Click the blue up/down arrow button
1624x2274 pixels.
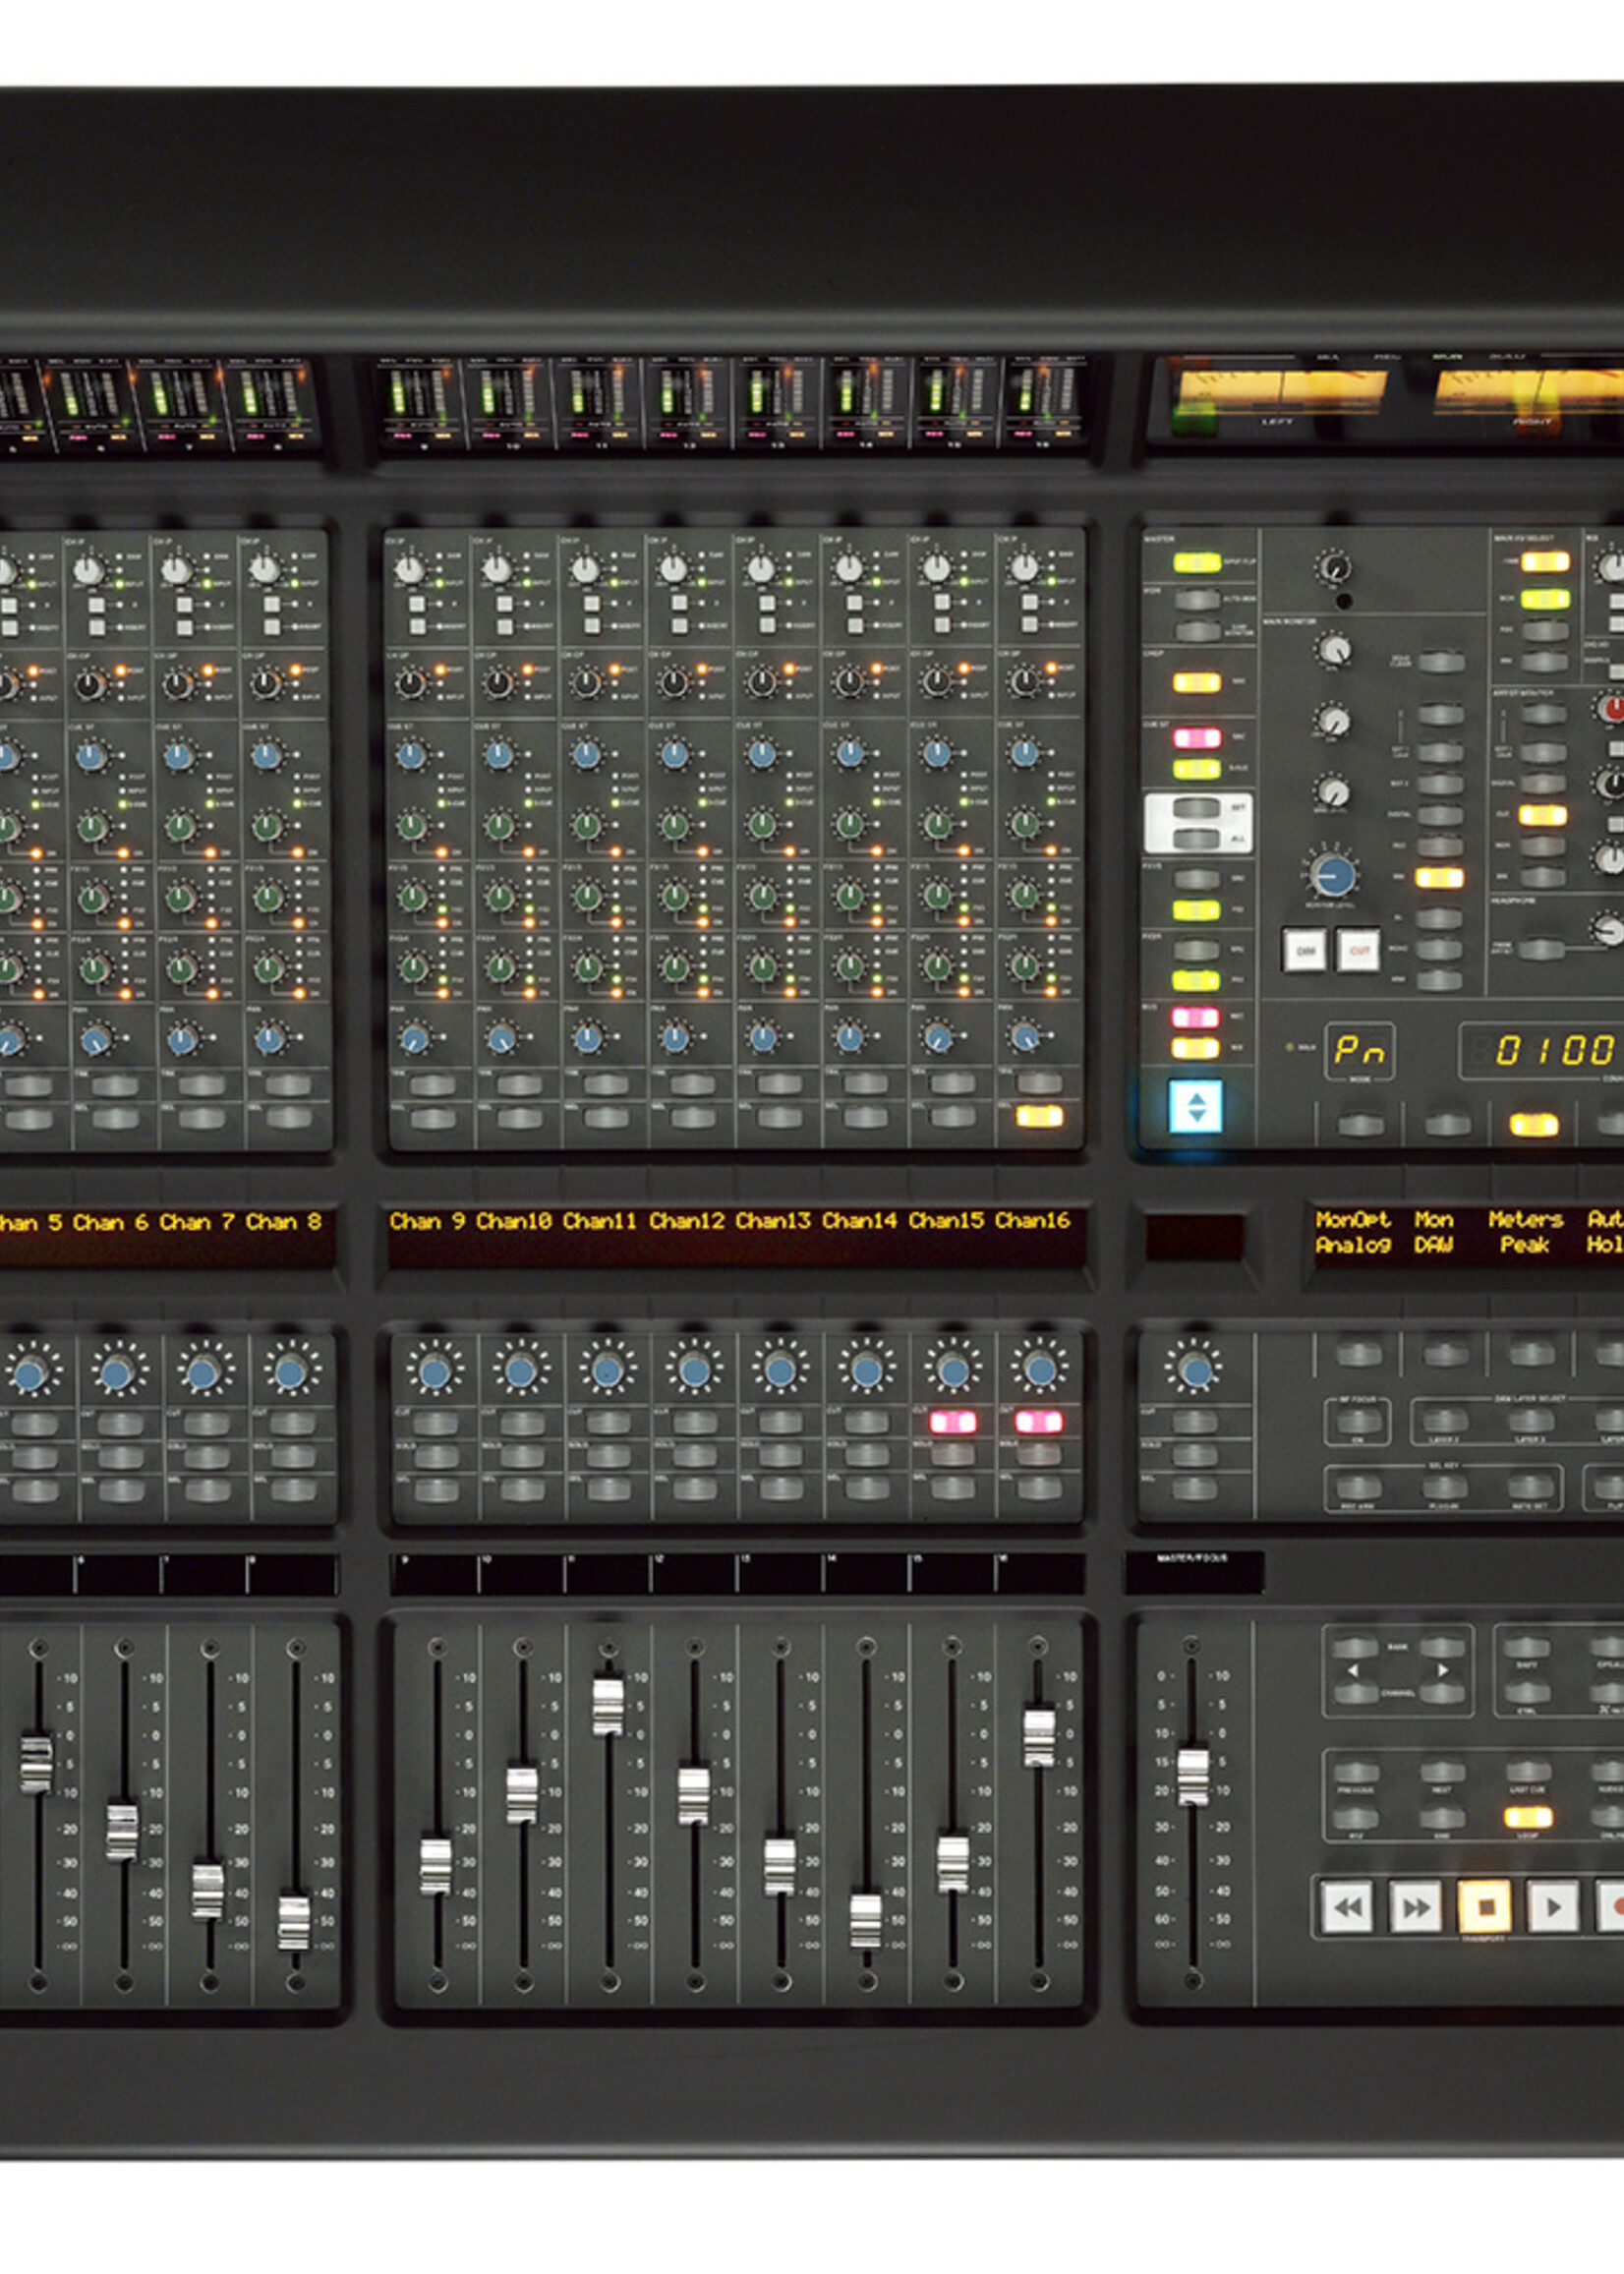1196,1106
